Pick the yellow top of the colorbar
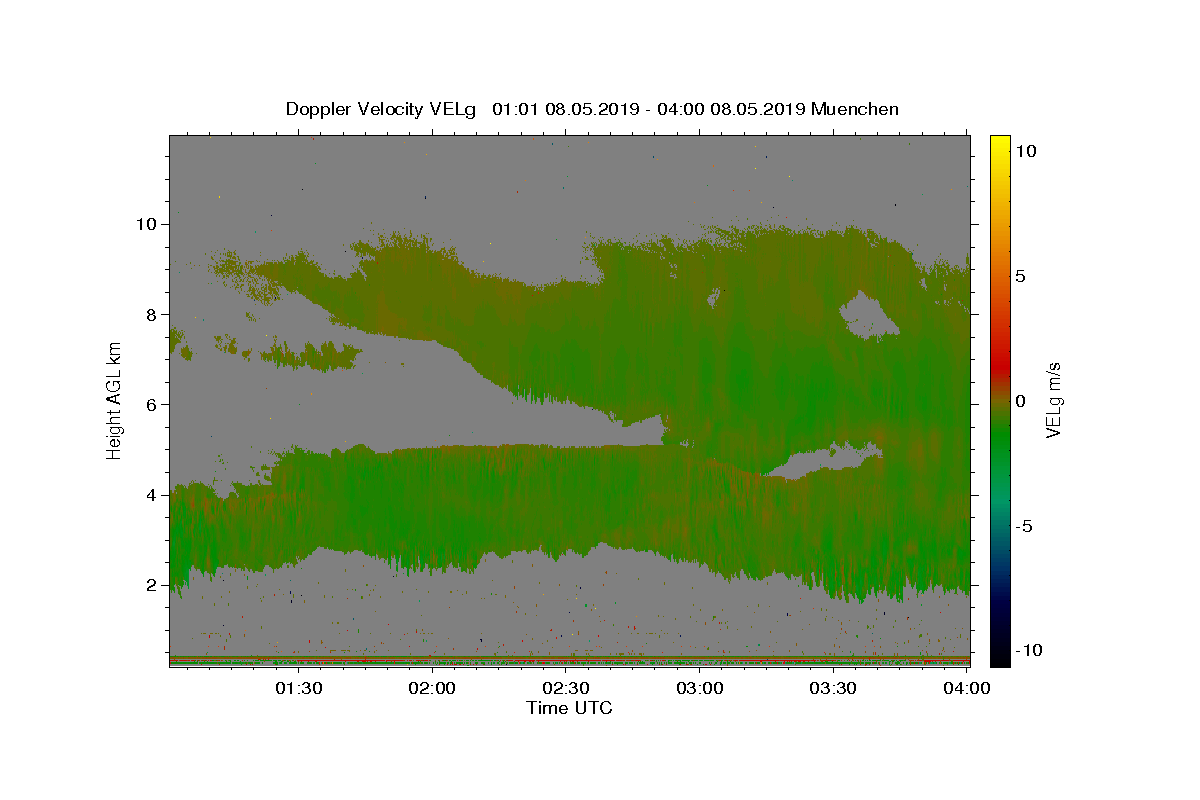1200x800 pixels. [x=1000, y=142]
